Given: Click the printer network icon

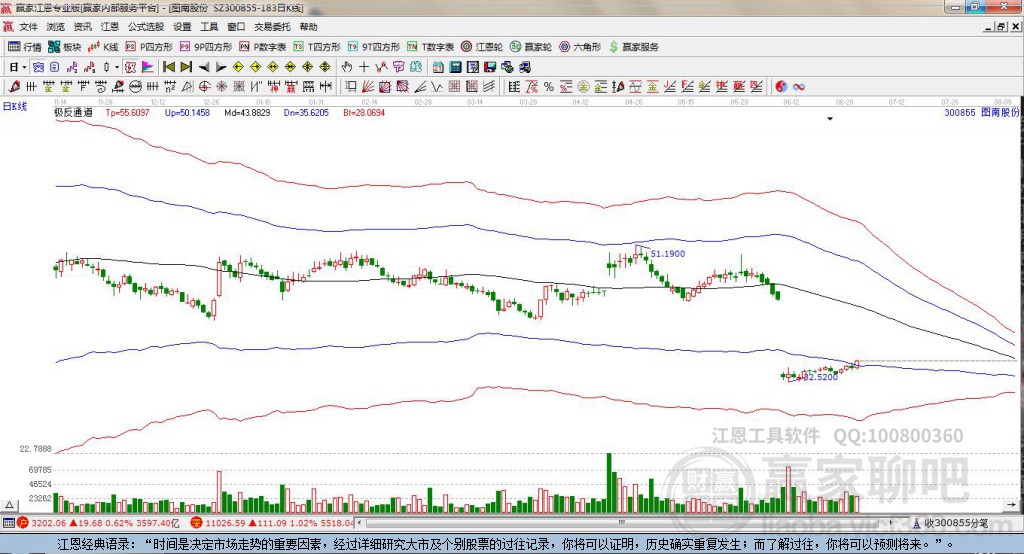Looking at the screenshot, I should 524,67.
